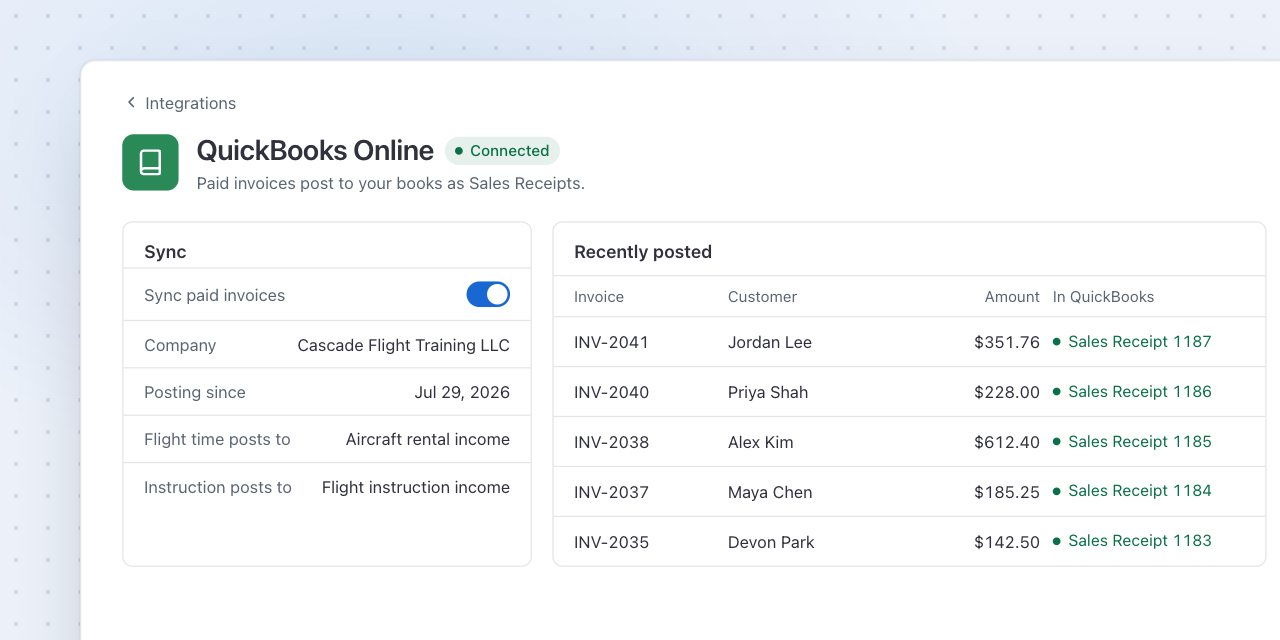Click Aircraft rental income account value
The image size is (1280, 640).
(428, 440)
